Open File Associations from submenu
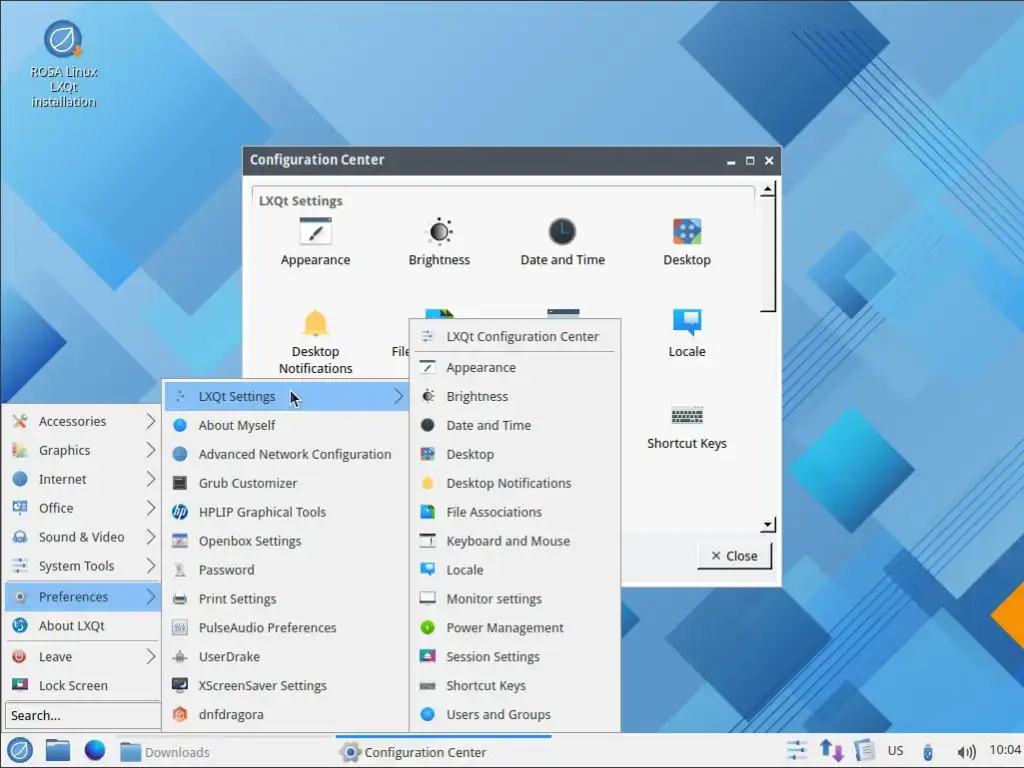 [x=515, y=512]
